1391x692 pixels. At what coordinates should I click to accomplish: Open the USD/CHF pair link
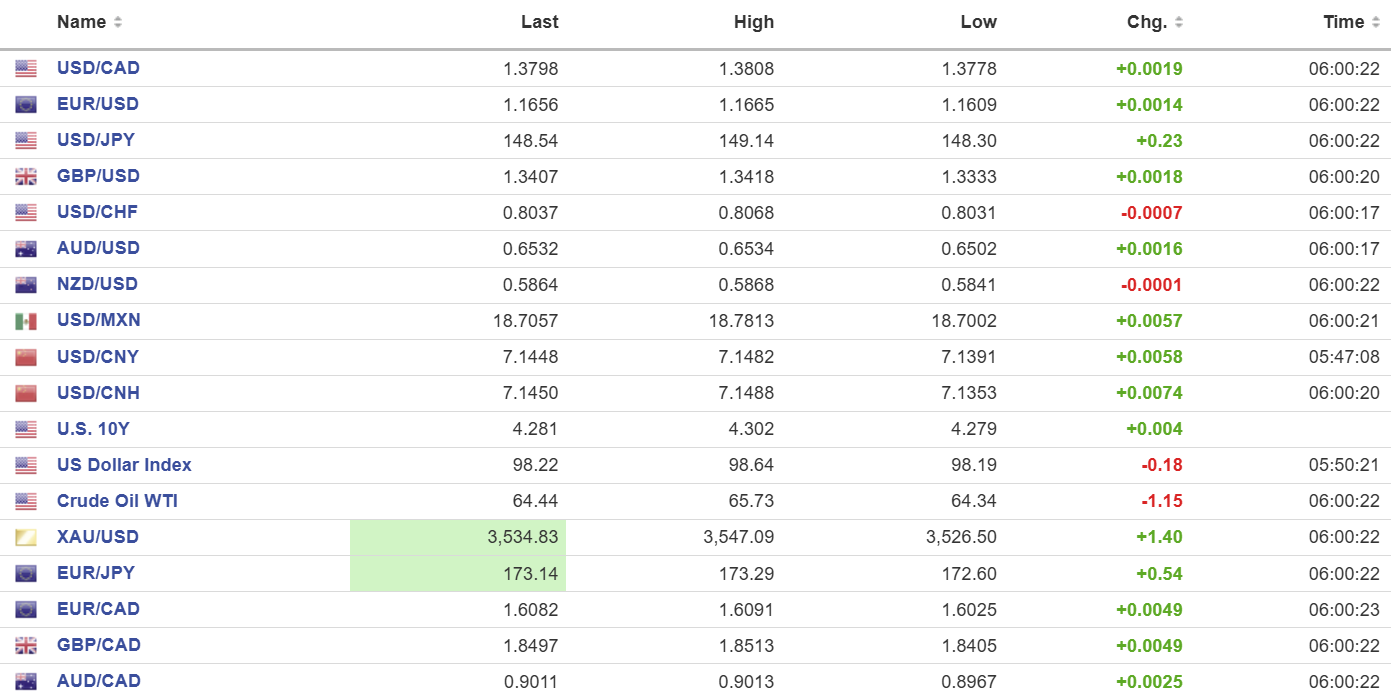tap(97, 212)
